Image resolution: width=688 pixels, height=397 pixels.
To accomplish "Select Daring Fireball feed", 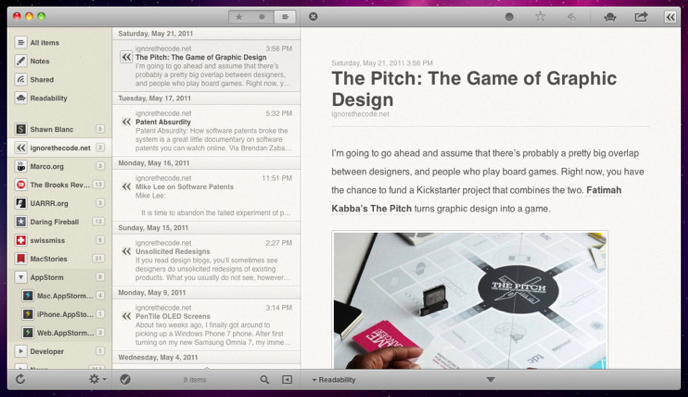I will (x=59, y=222).
